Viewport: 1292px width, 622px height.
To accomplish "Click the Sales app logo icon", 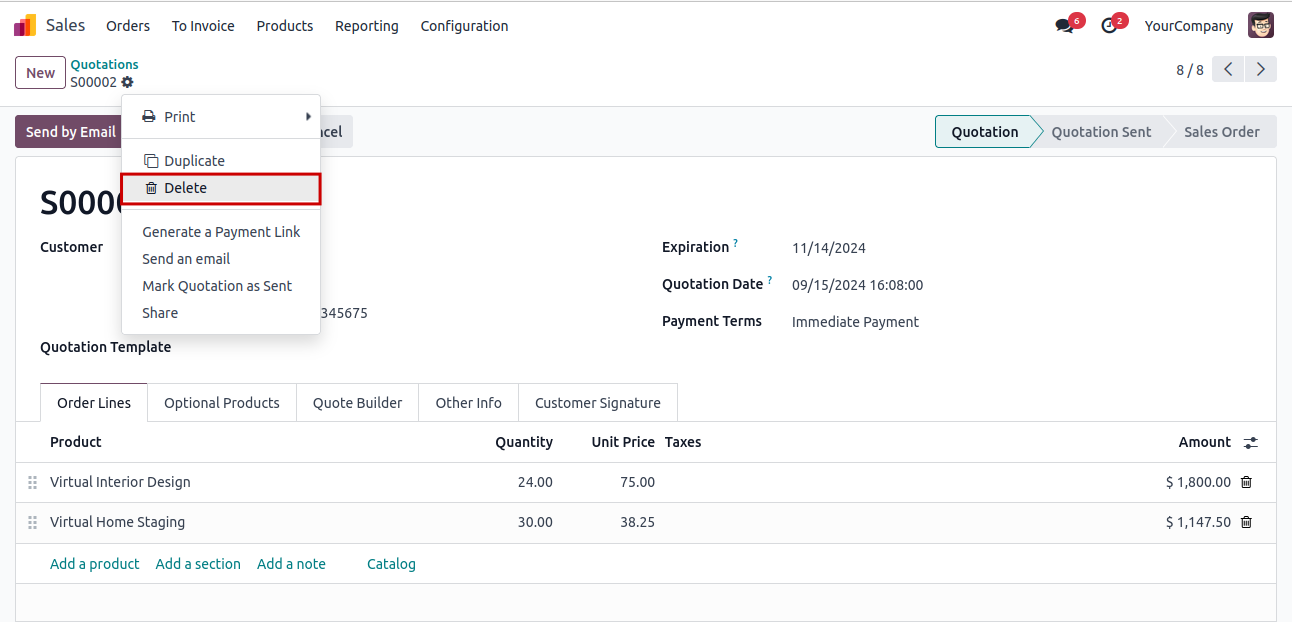I will click(x=25, y=26).
